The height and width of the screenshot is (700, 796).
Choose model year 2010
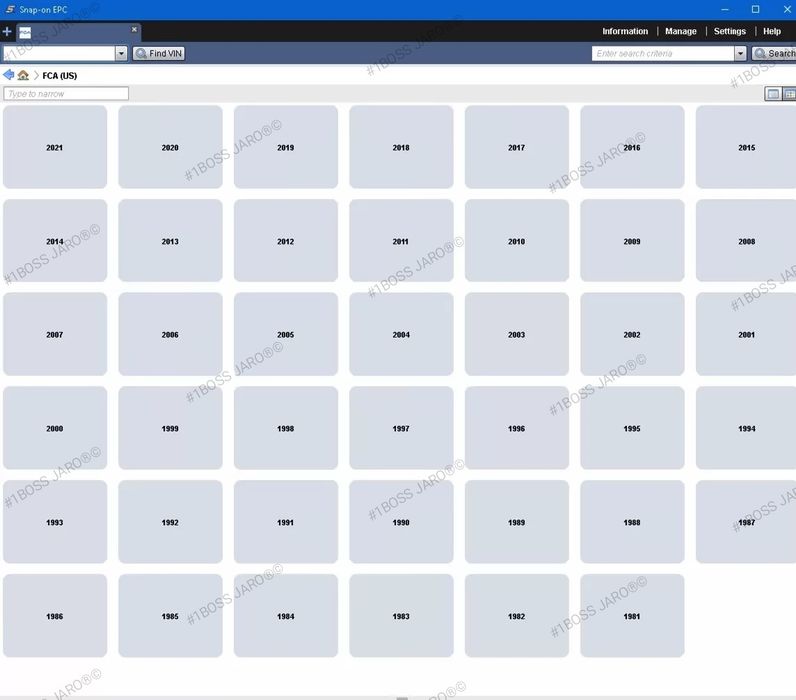click(x=517, y=241)
